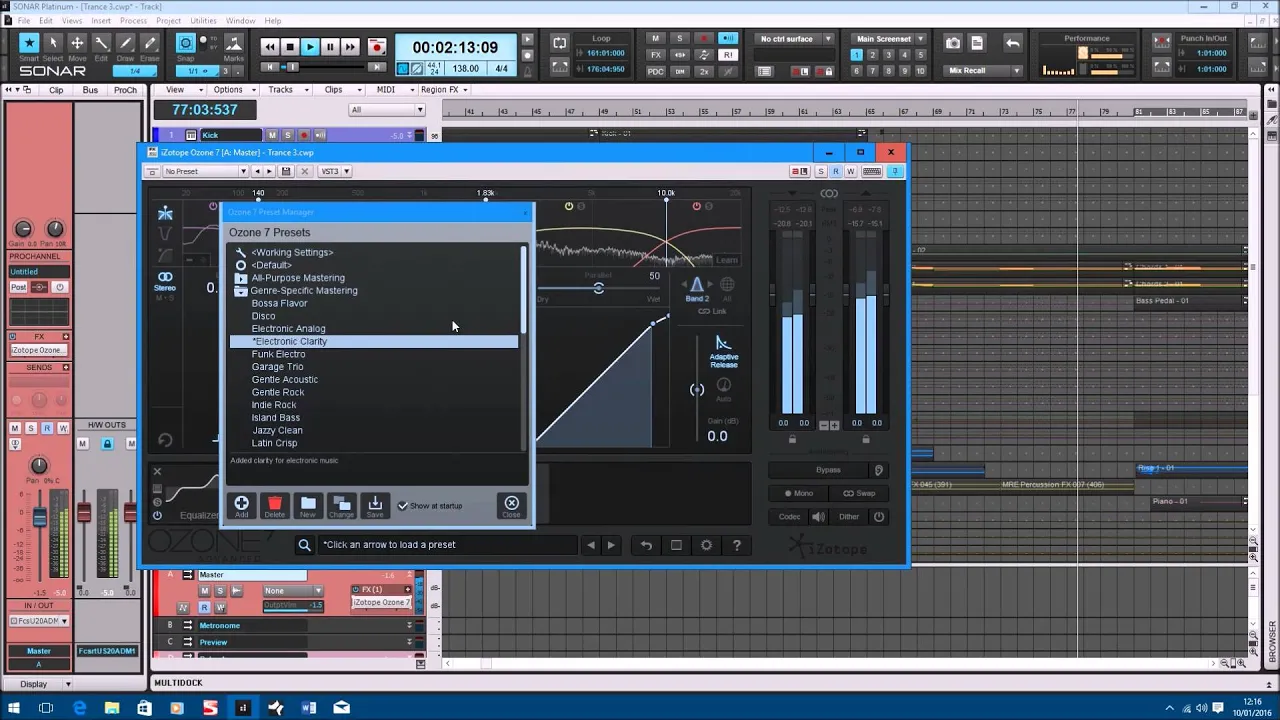The width and height of the screenshot is (1280, 720).
Task: Click the global Mute (M) button
Action: [x=655, y=39]
